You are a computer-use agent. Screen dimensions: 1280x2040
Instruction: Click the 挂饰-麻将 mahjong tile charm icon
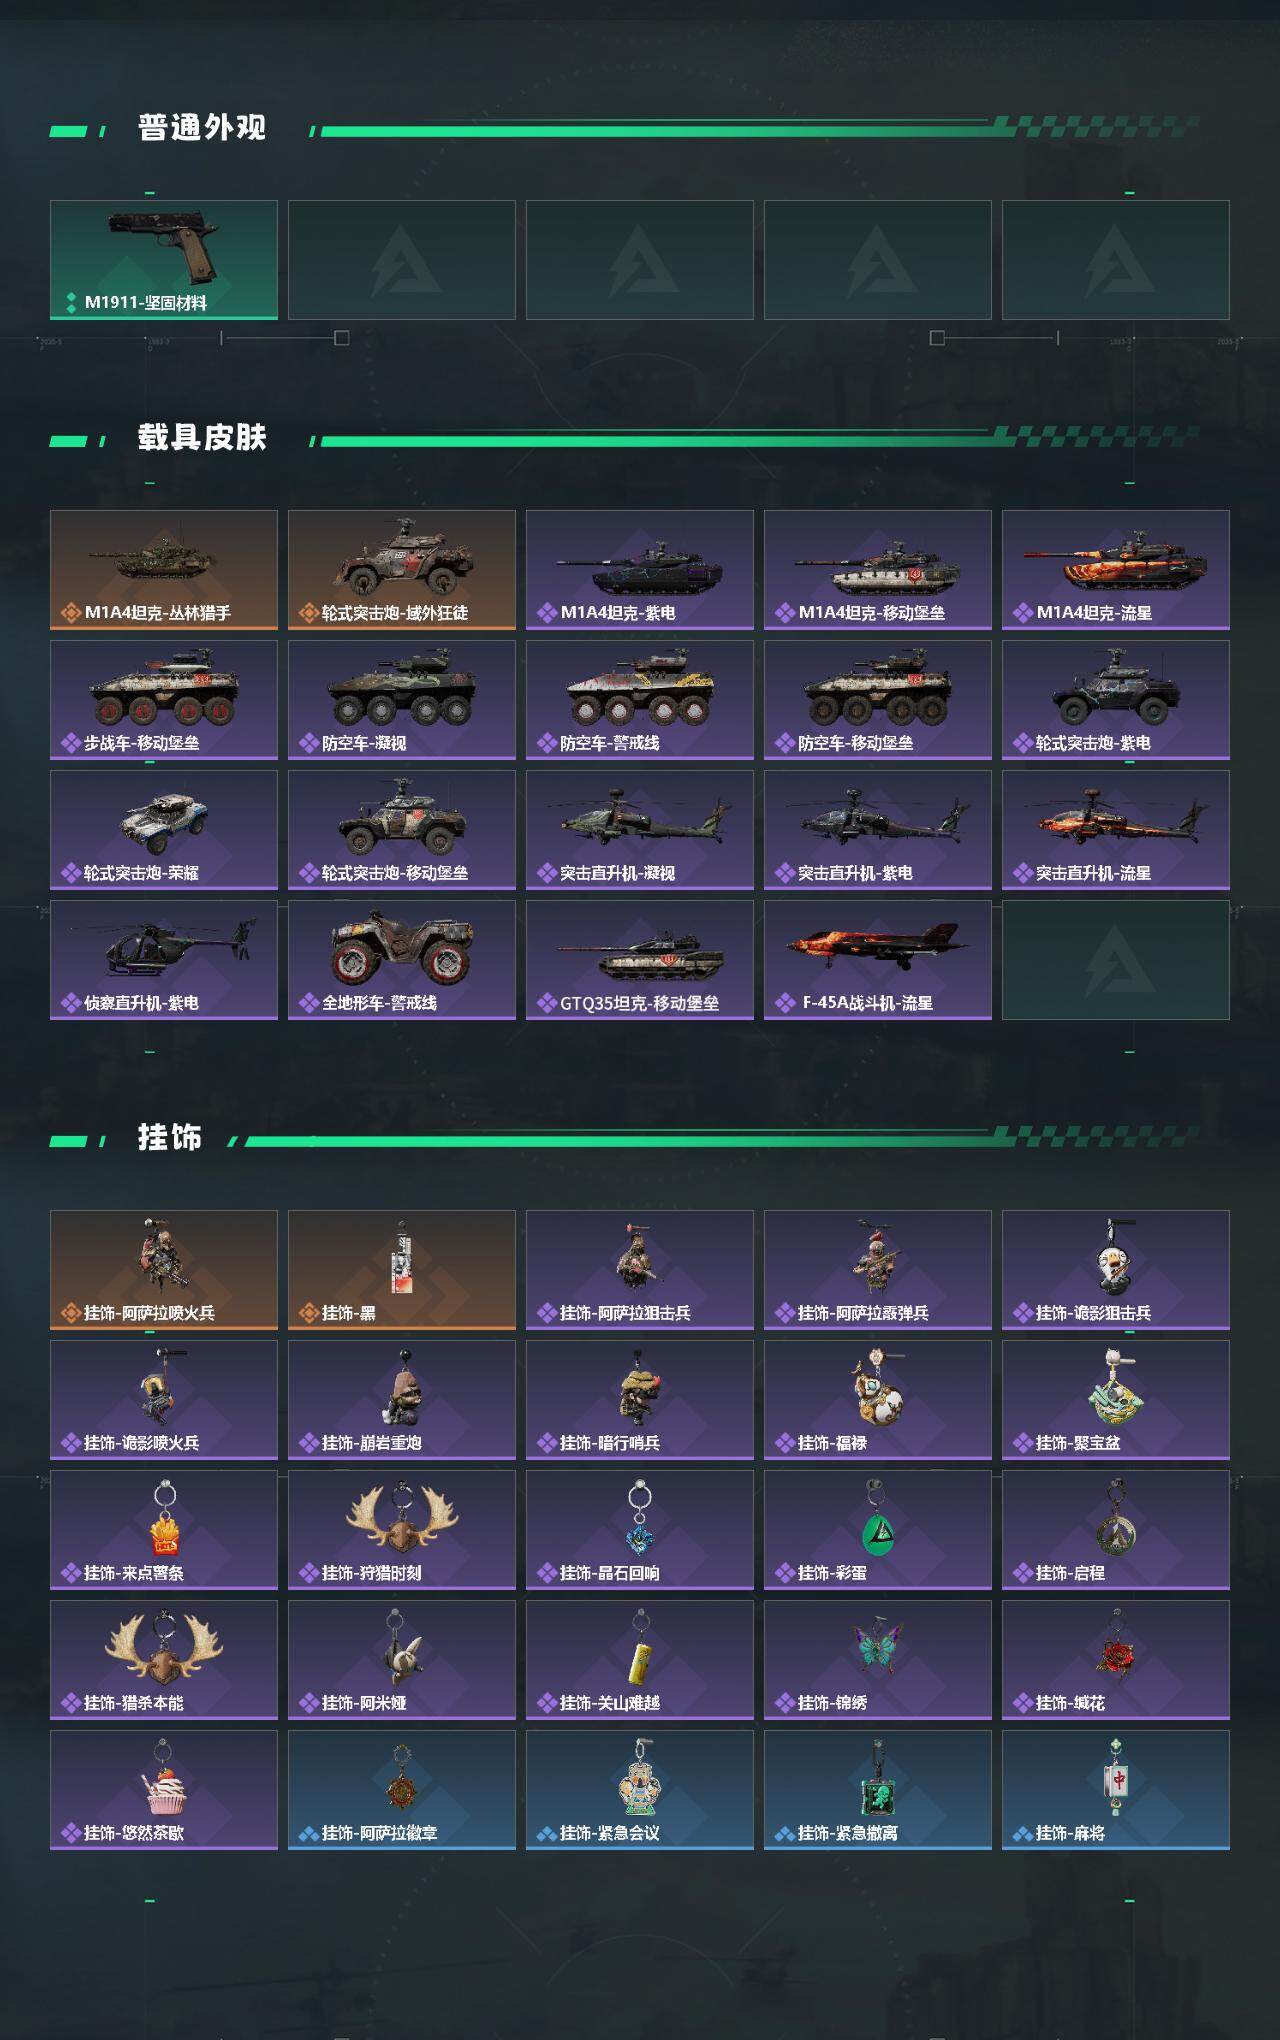click(1117, 1777)
